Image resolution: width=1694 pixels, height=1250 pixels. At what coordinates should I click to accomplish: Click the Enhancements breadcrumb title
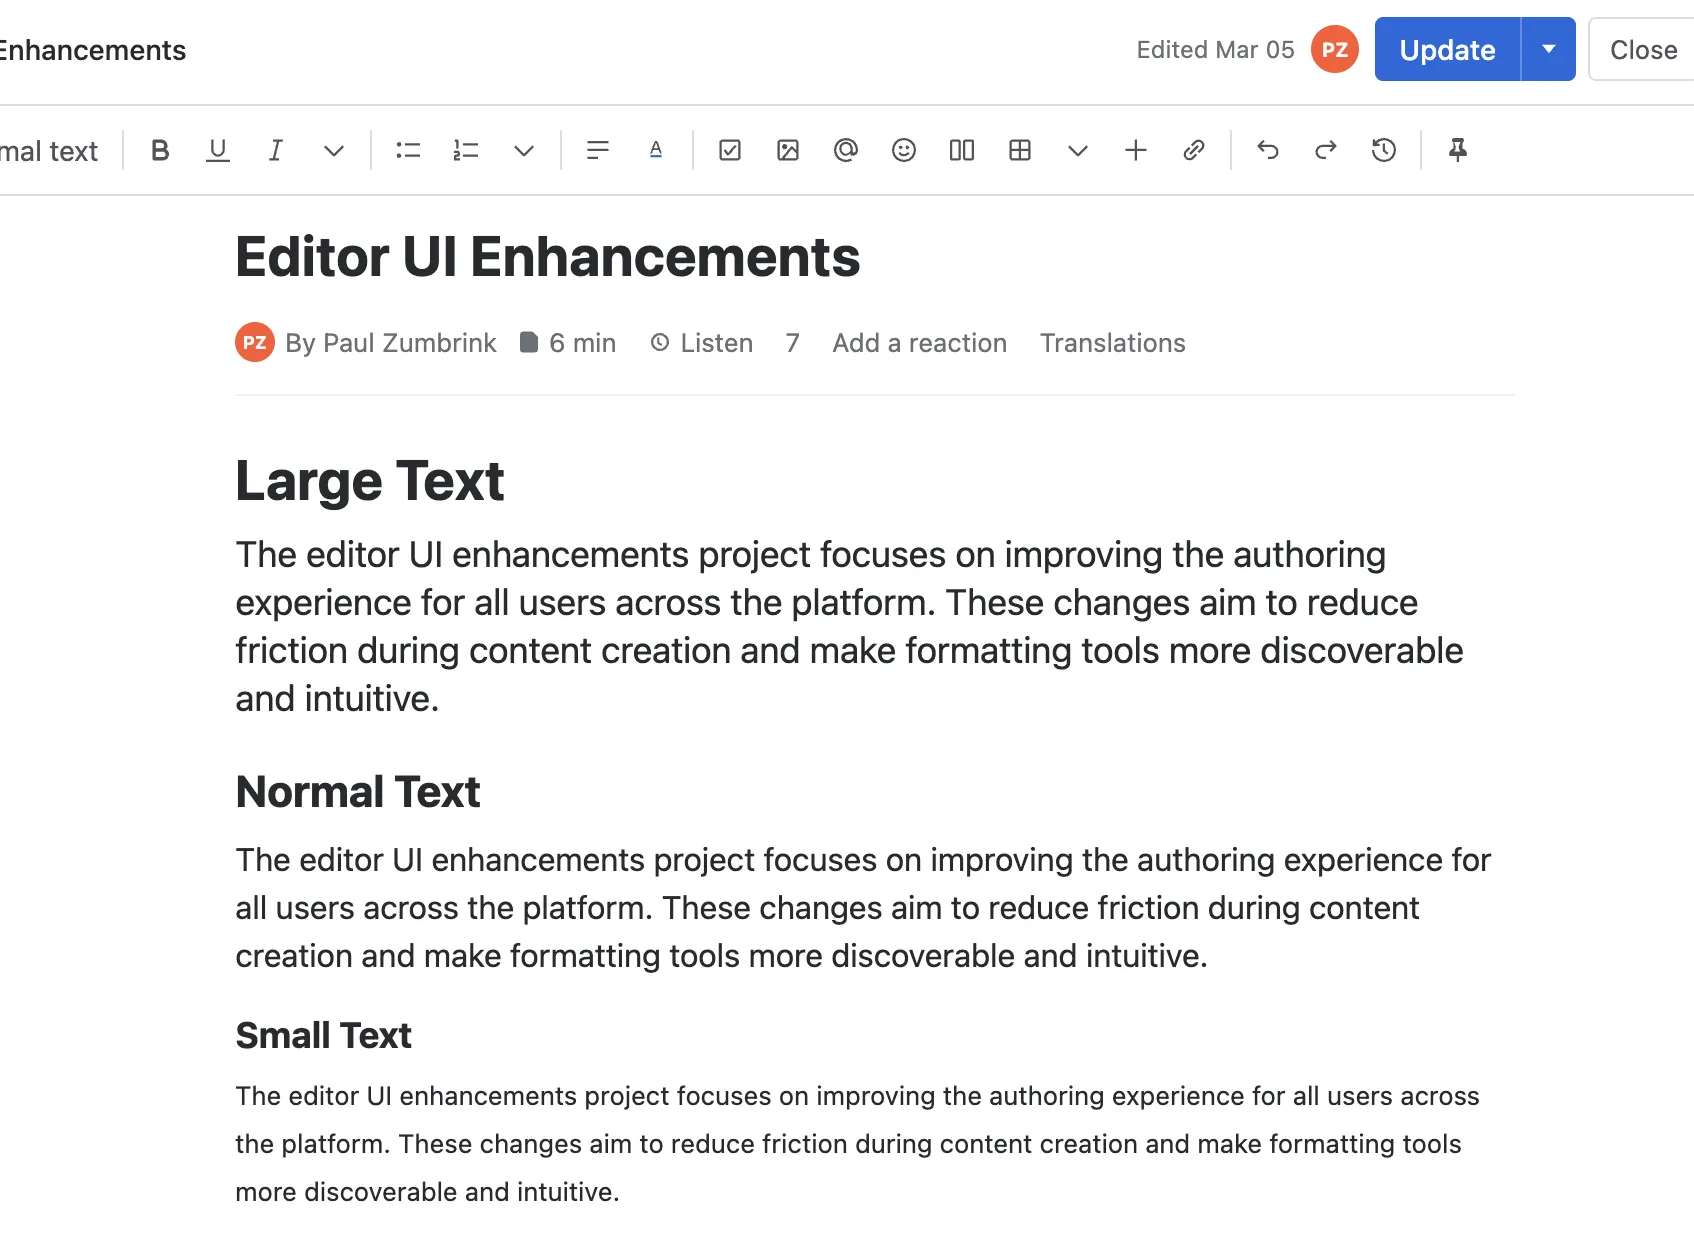click(x=92, y=50)
